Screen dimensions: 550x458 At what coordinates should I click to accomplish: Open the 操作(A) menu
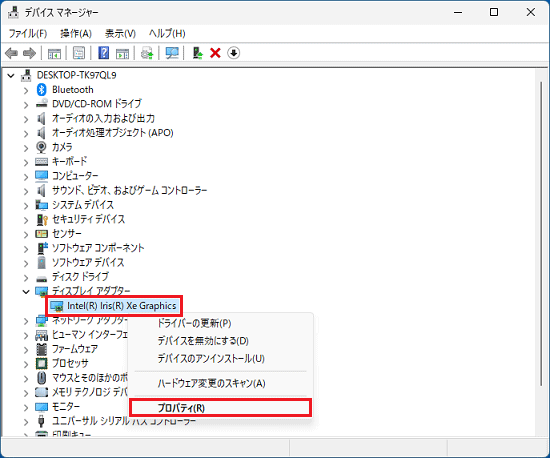(76, 34)
